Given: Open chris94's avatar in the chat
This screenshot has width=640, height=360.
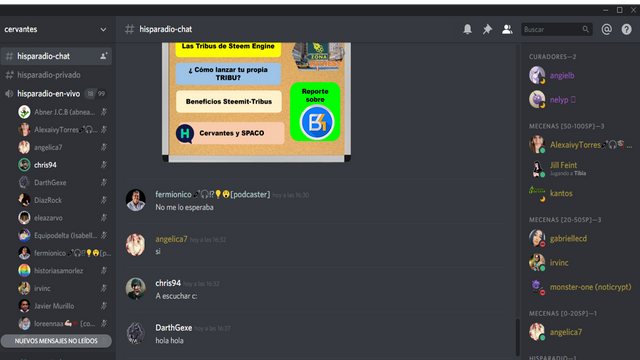Looking at the screenshot, I should [x=136, y=289].
